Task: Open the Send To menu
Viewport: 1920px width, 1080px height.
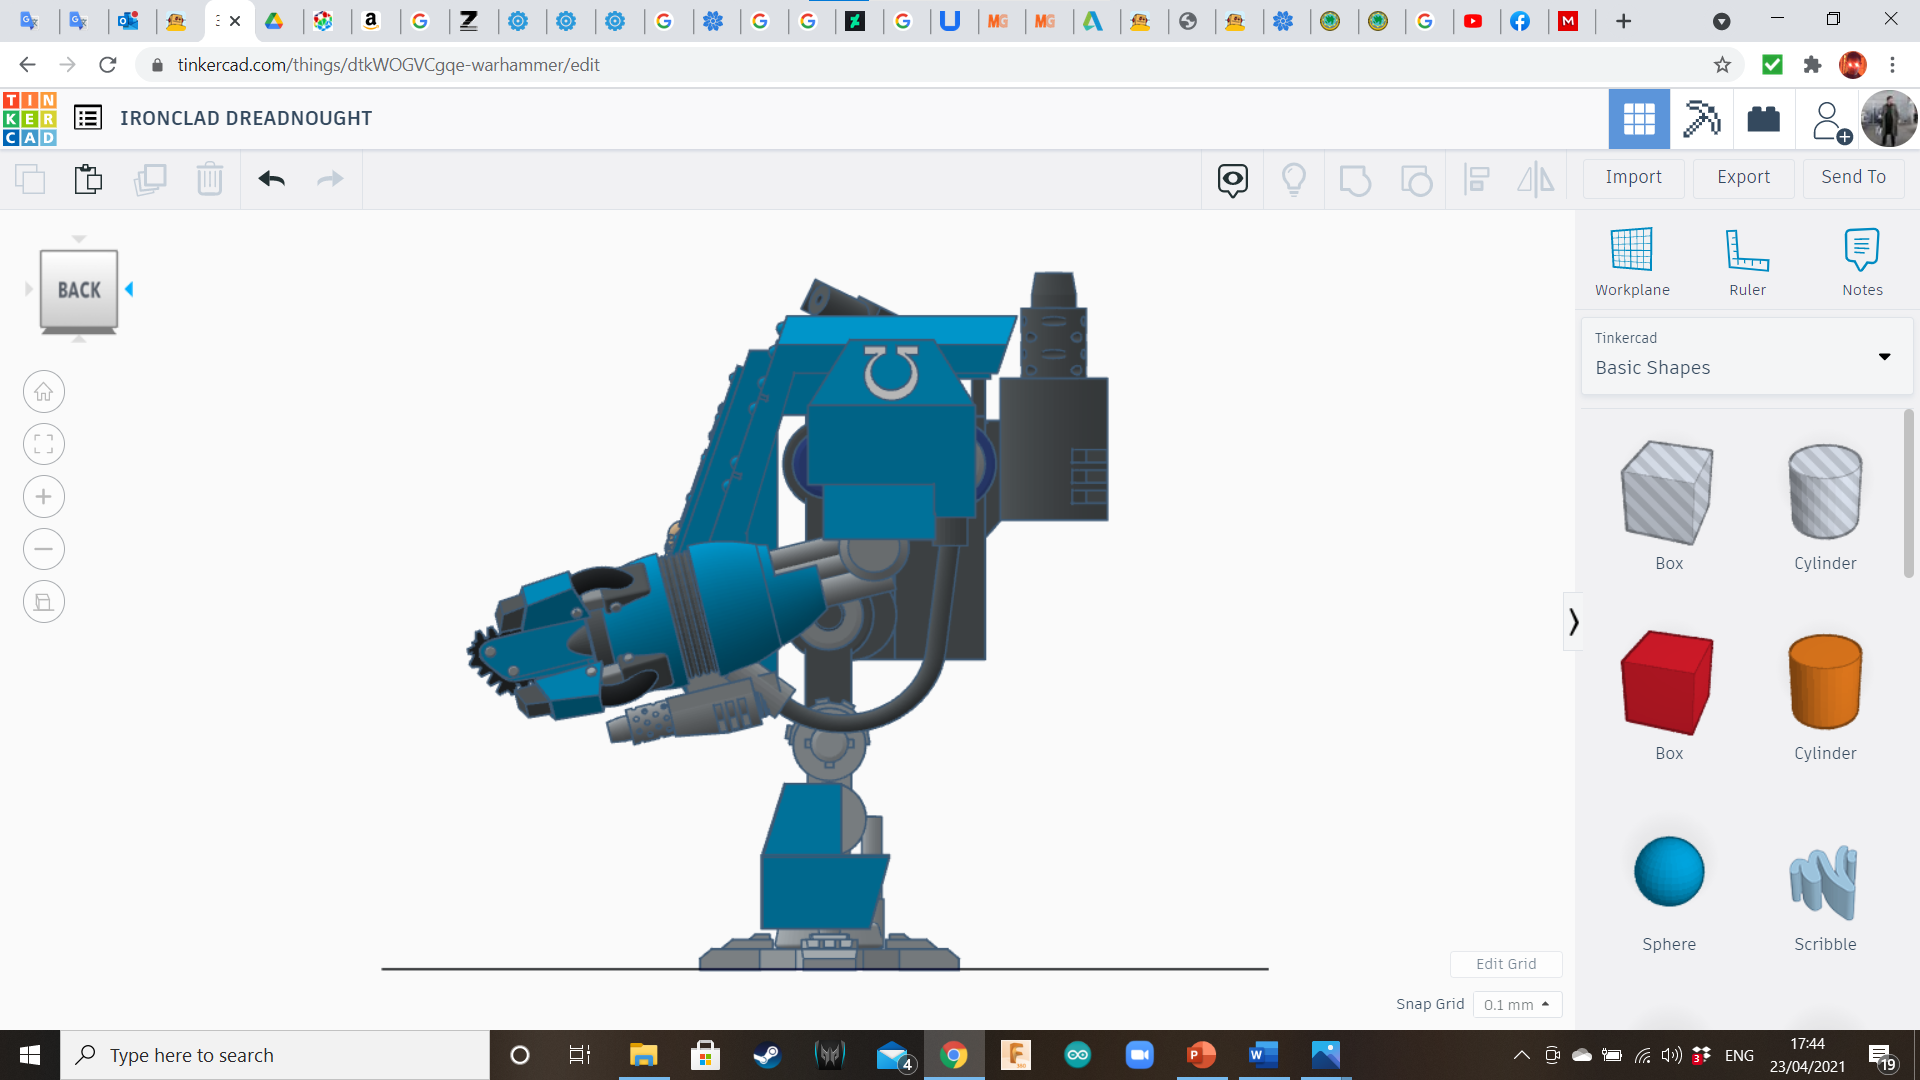Action: (1853, 177)
